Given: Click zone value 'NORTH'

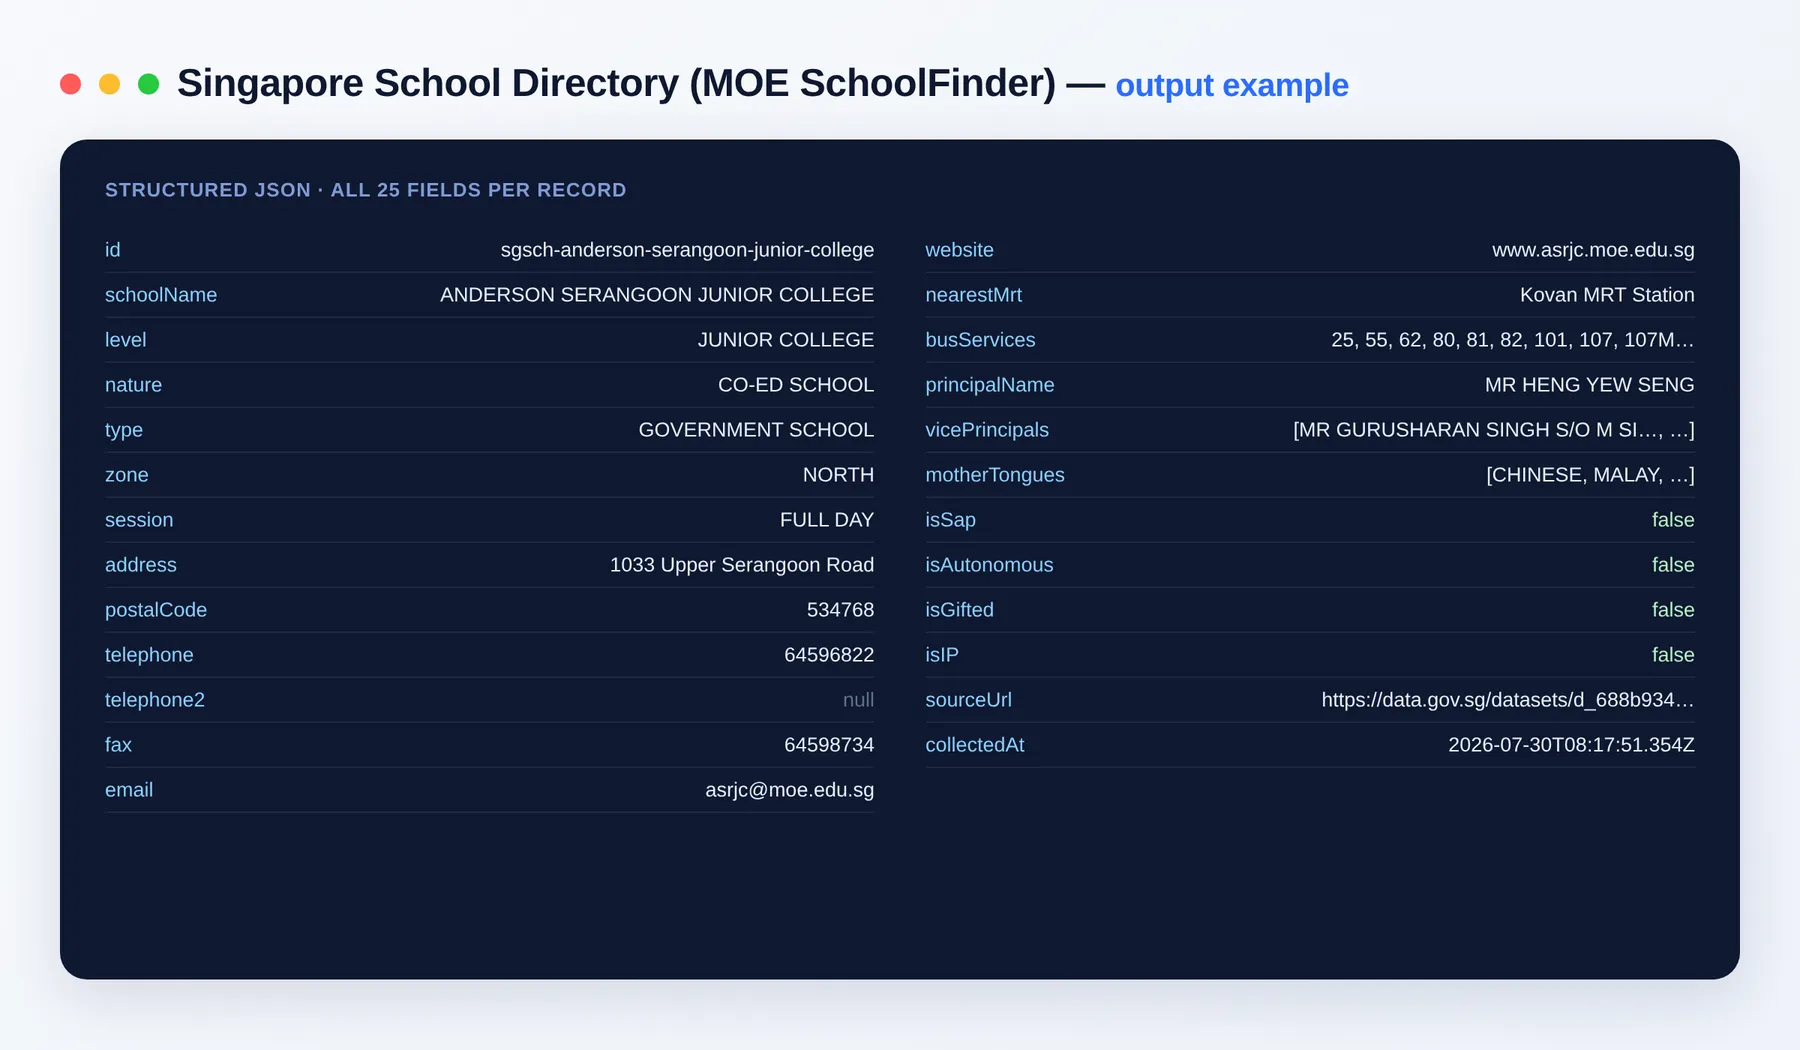Looking at the screenshot, I should point(838,475).
